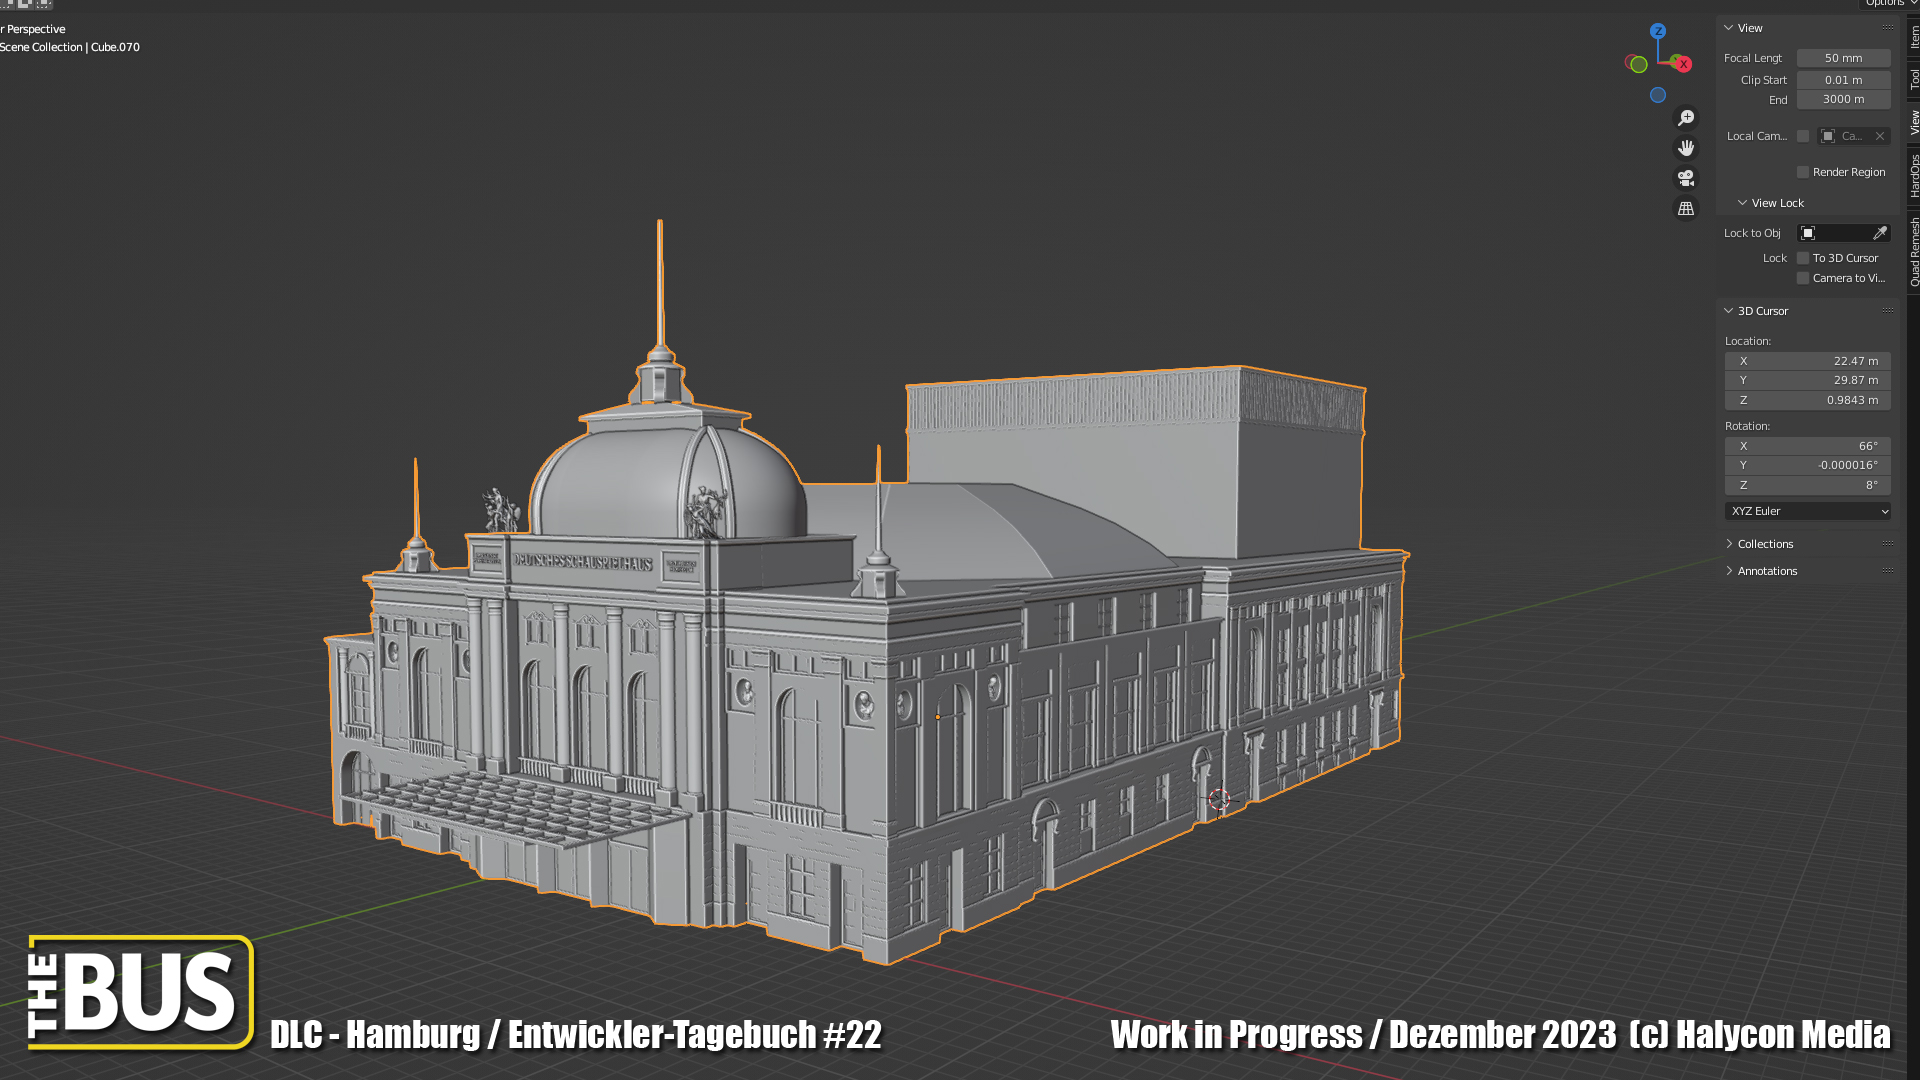Enable Lock To 3D Cursor checkbox

[x=1803, y=258]
